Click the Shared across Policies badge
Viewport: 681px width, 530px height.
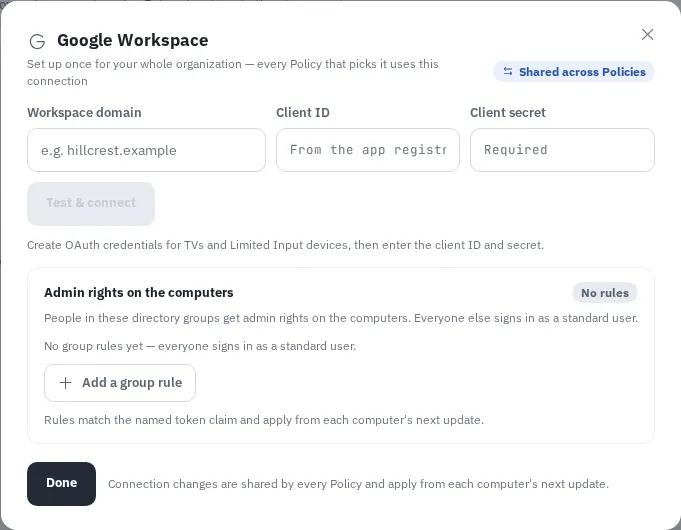[x=574, y=72]
